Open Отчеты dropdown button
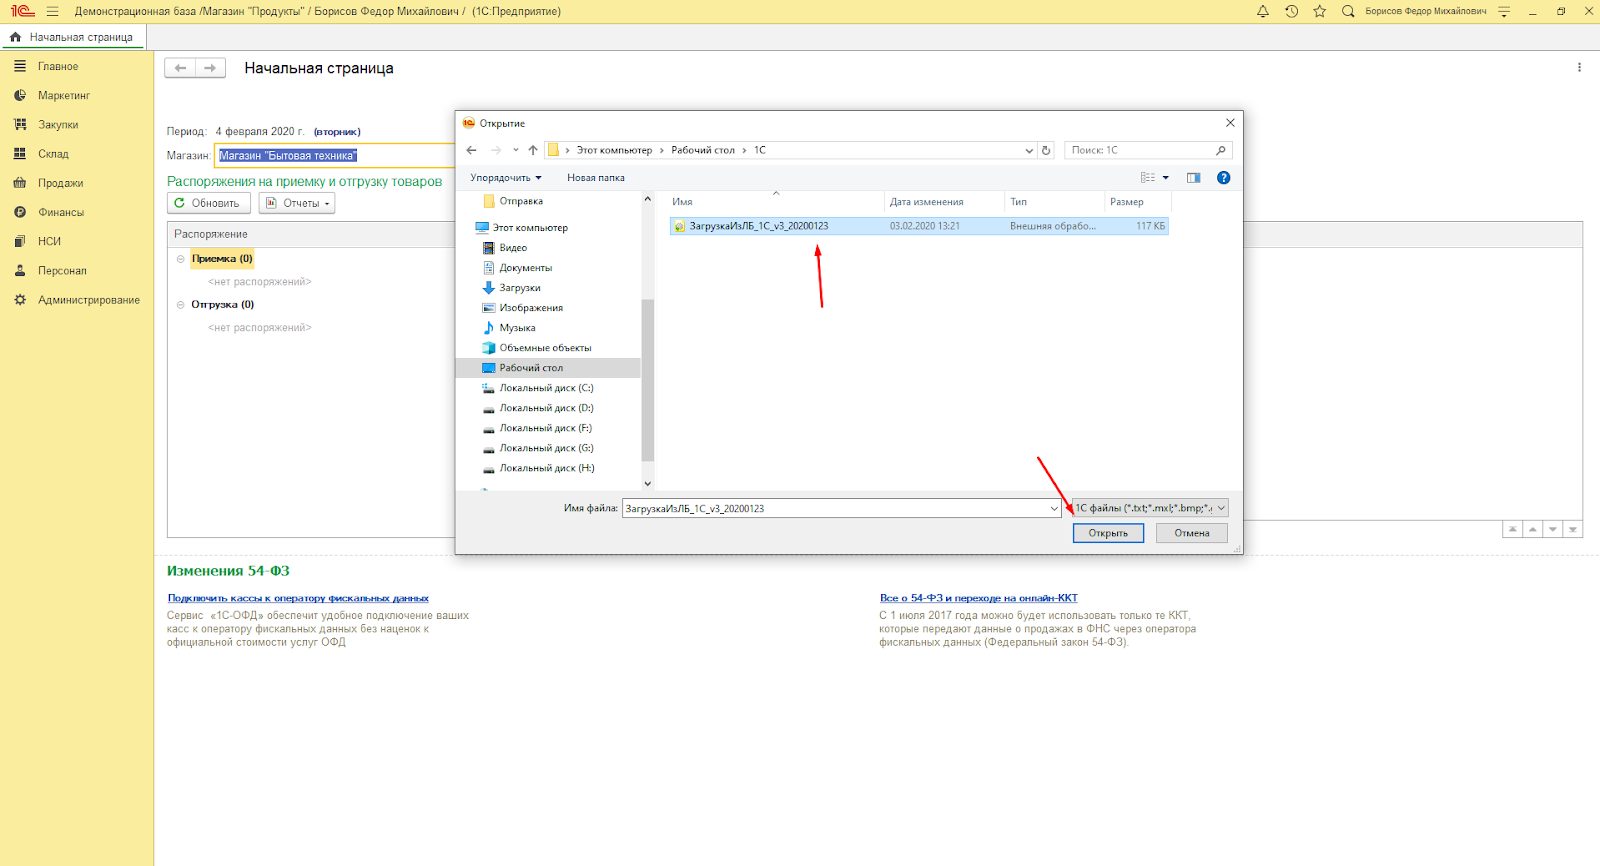 click(x=297, y=203)
